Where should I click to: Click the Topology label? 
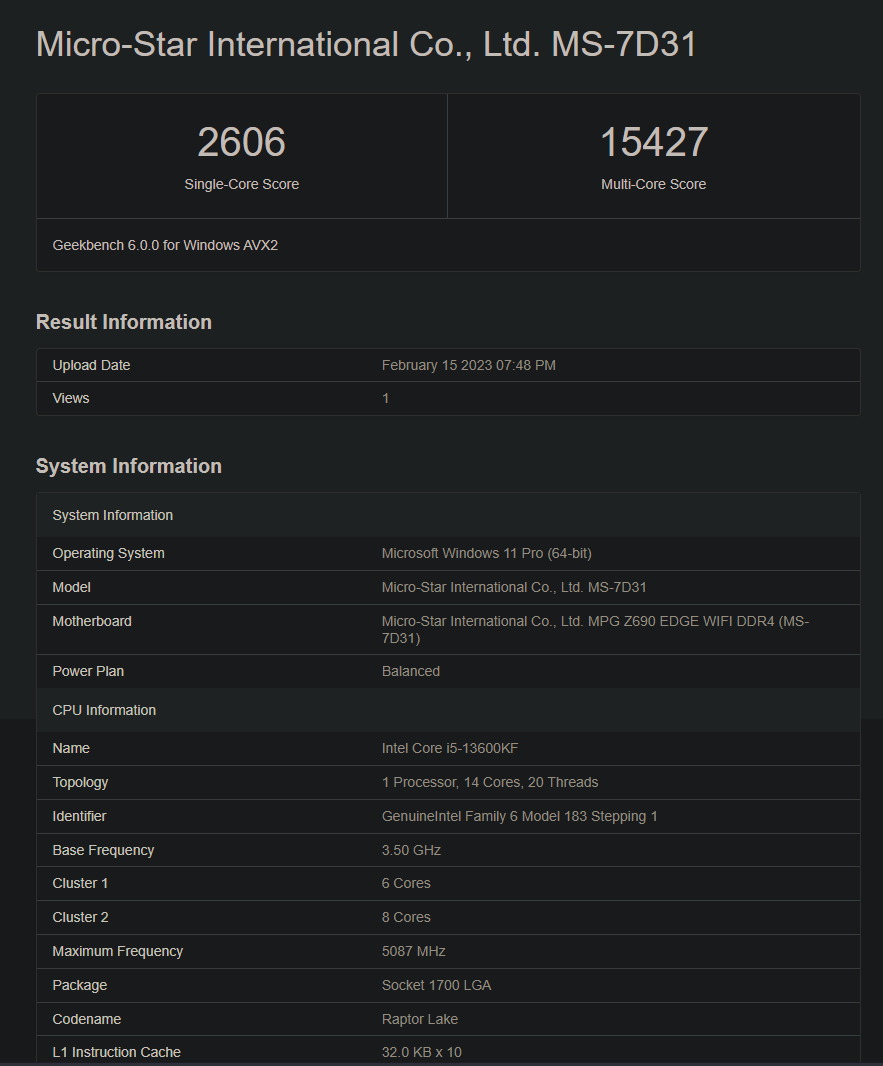click(x=80, y=783)
